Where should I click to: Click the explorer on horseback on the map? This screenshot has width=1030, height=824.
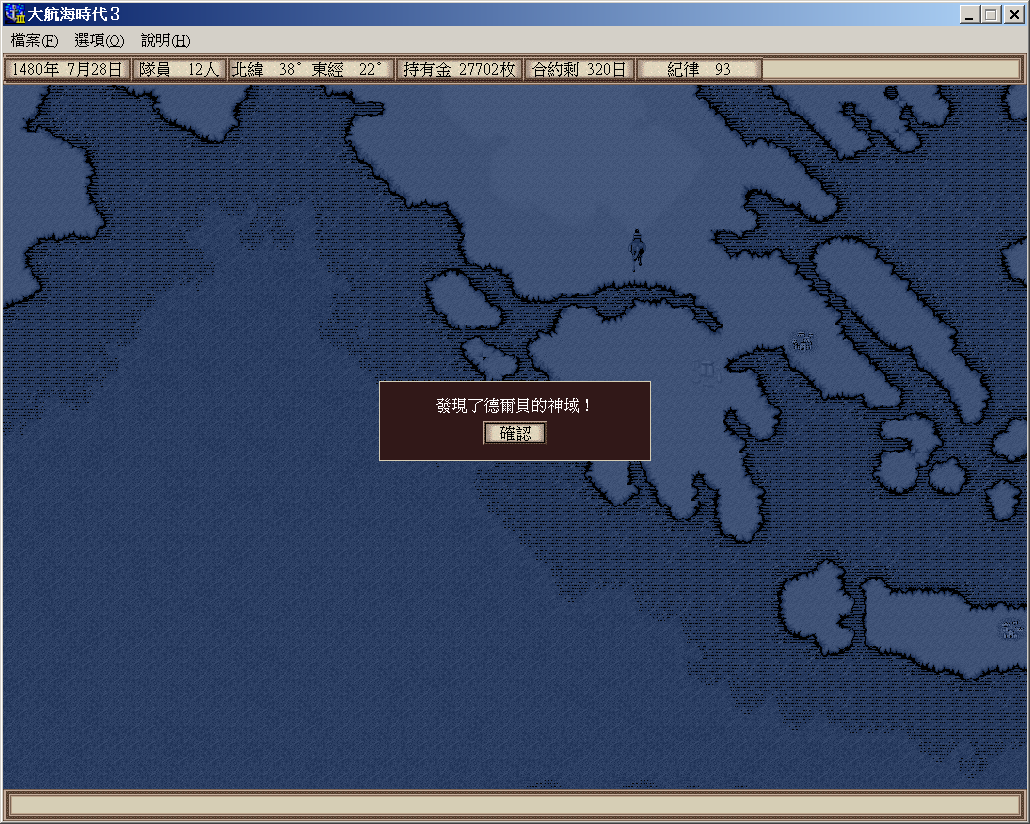pyautogui.click(x=636, y=248)
